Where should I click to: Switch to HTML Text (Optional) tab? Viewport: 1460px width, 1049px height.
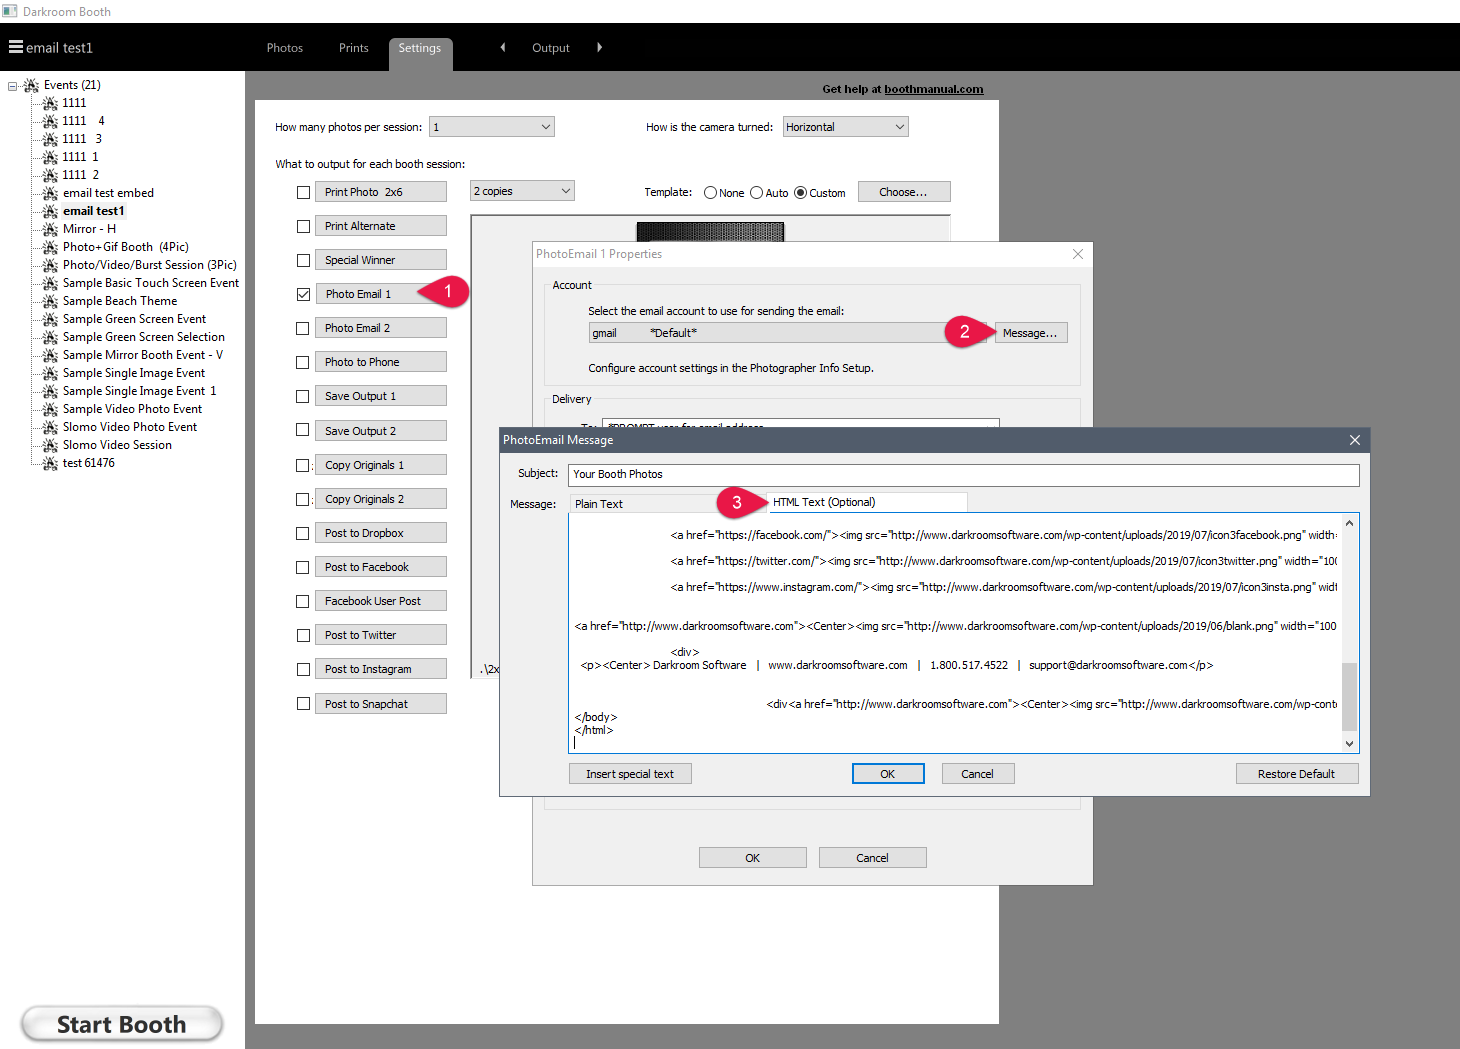(867, 502)
